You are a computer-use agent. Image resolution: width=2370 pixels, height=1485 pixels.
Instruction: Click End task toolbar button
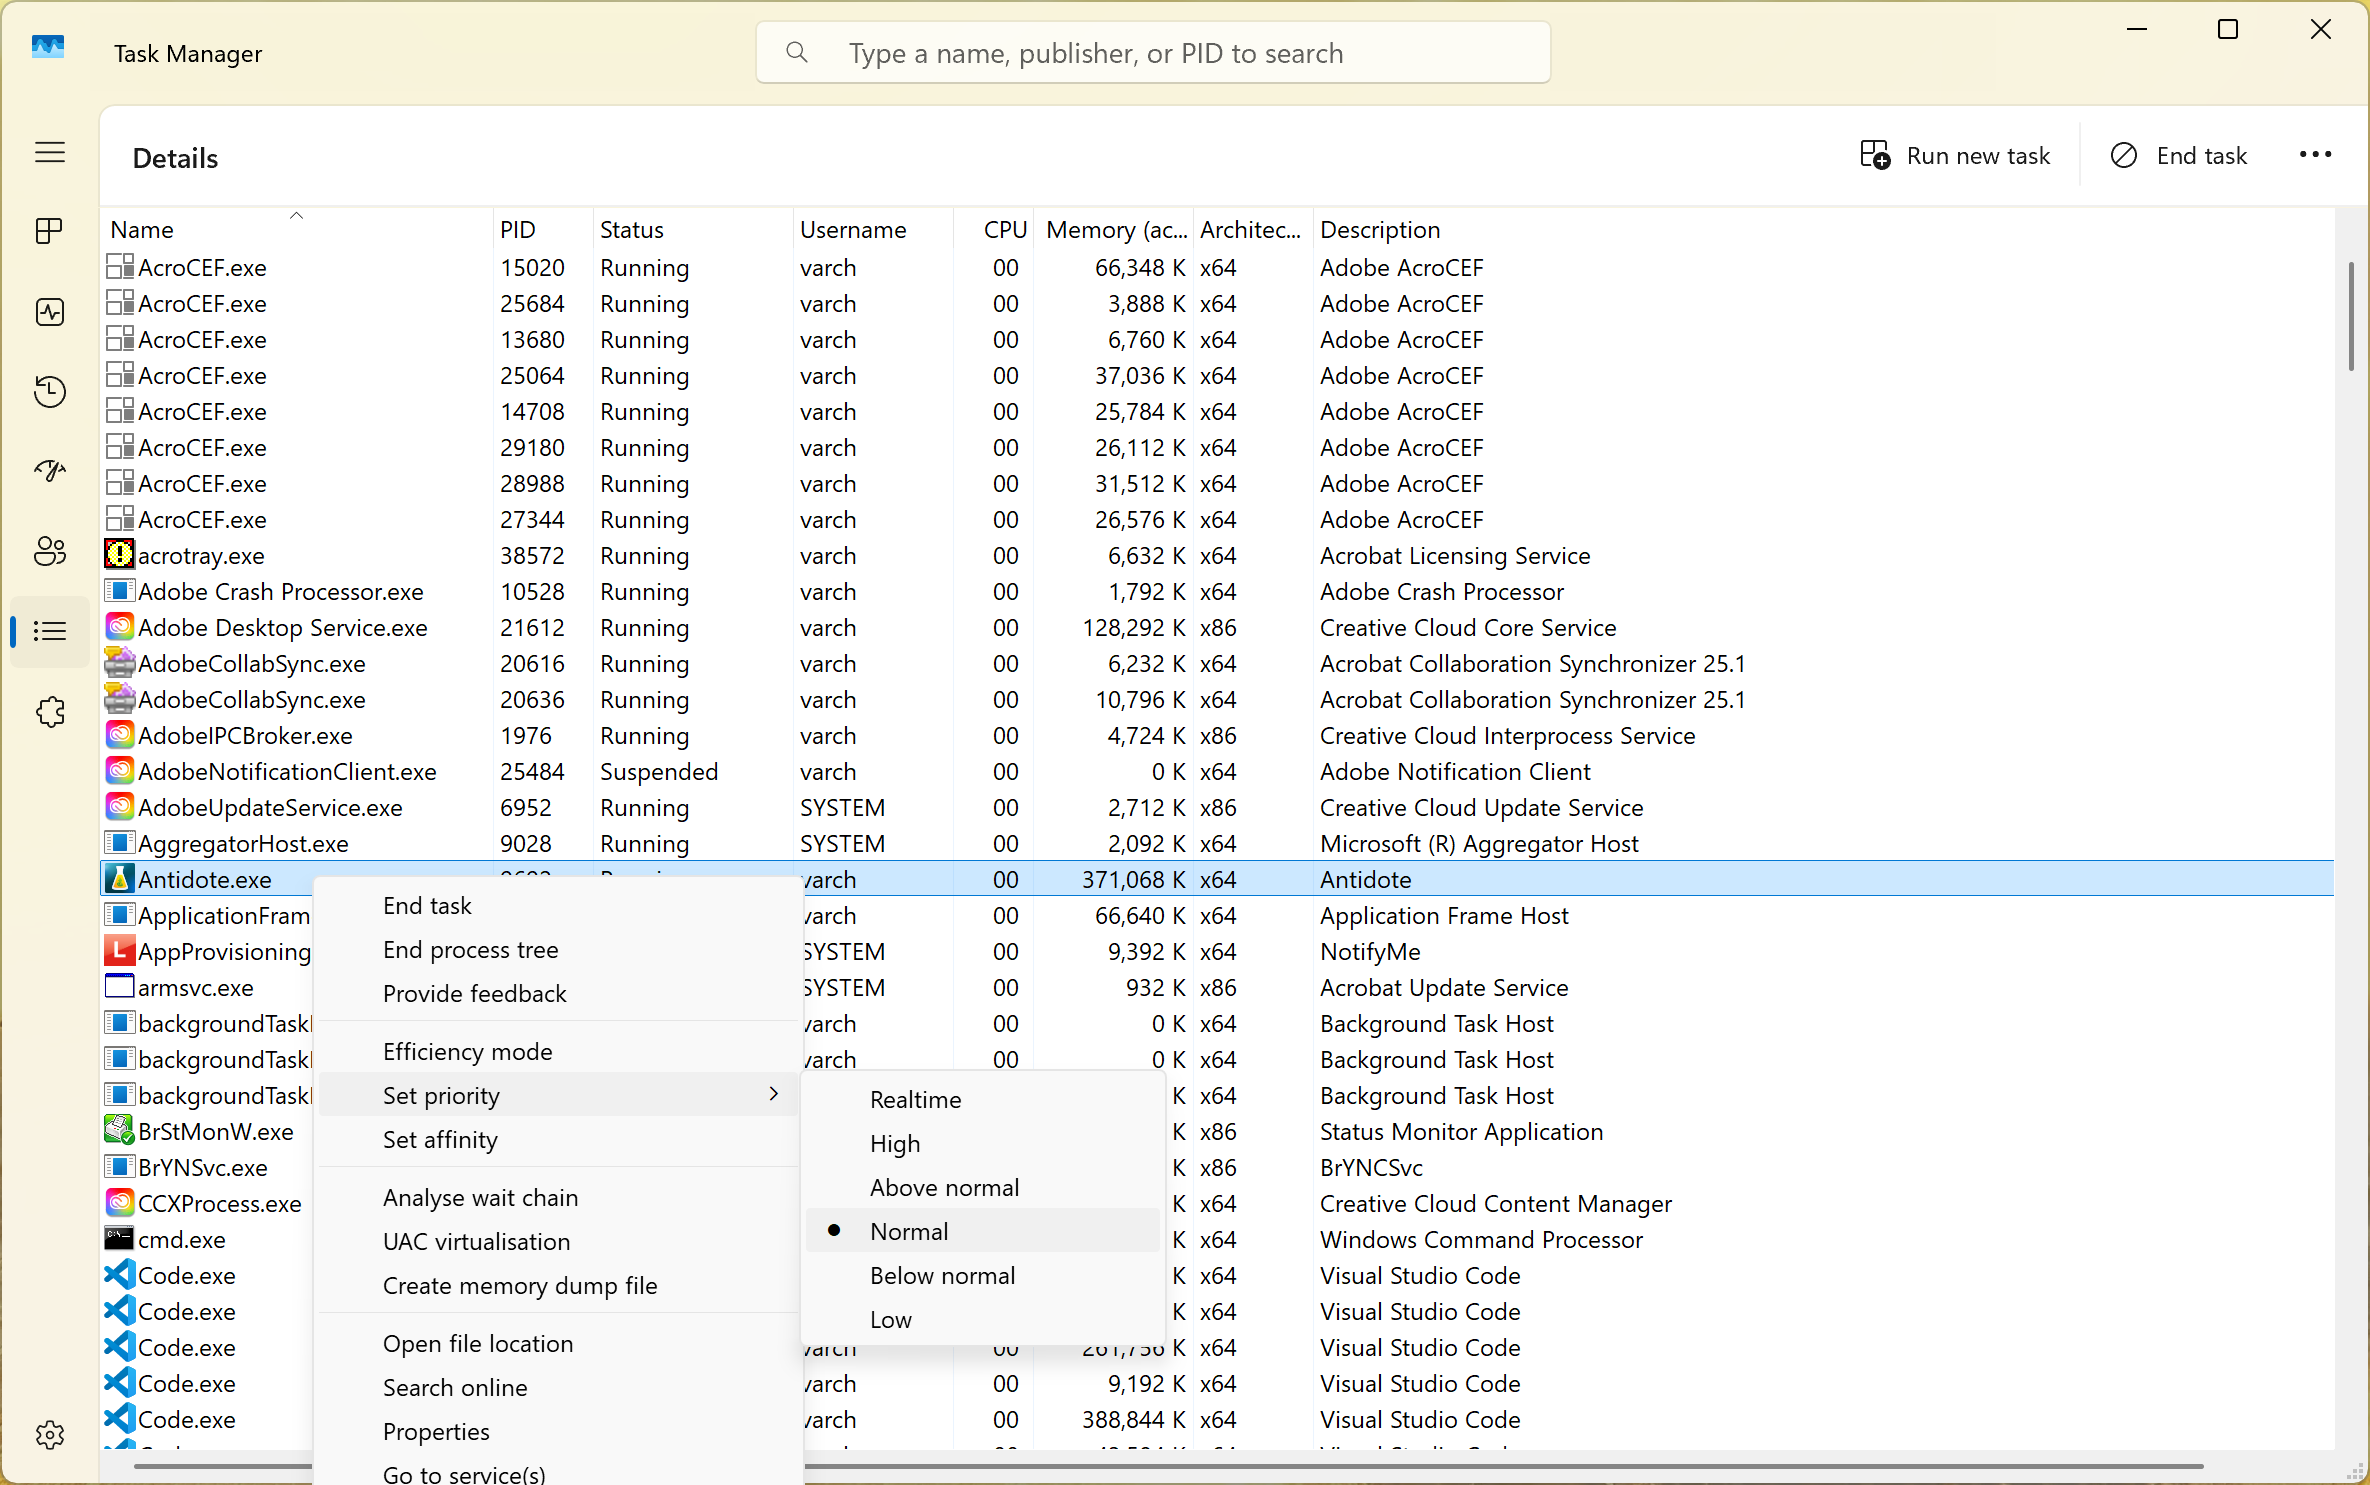pos(2179,155)
